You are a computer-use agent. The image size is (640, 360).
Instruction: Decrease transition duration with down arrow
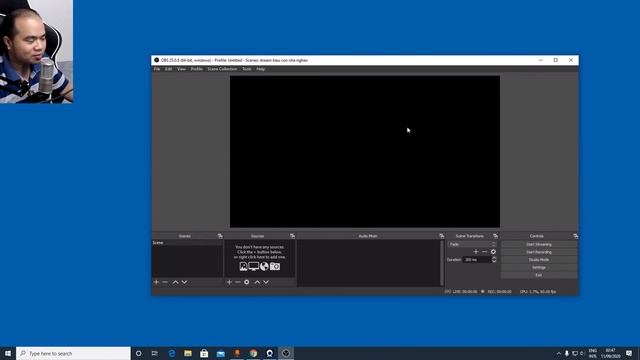[494, 261]
